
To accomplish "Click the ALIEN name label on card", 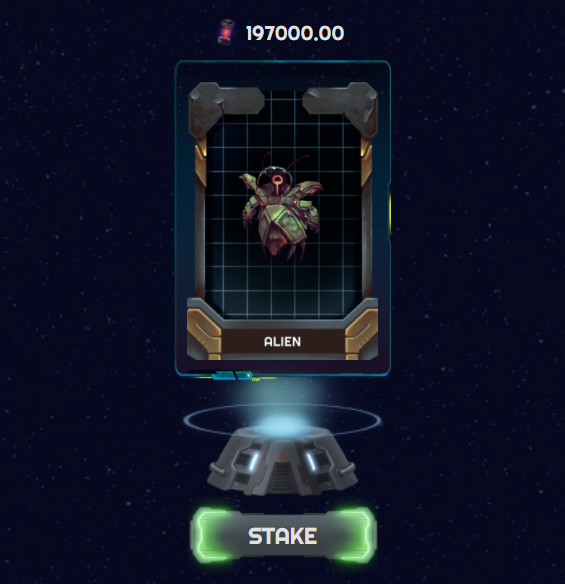I will pyautogui.click(x=282, y=342).
